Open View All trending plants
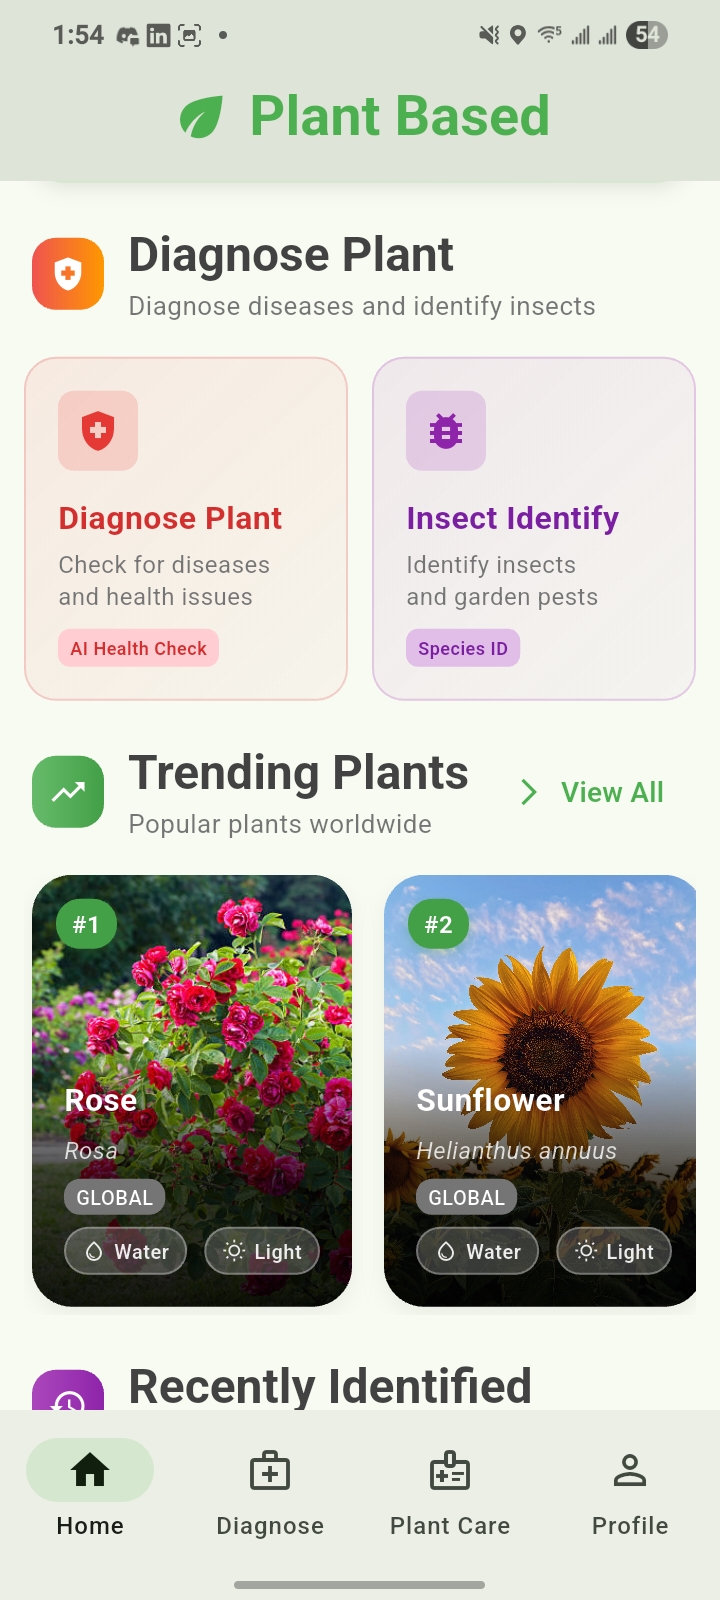Screen dimensions: 720x1600 pyautogui.click(x=611, y=791)
